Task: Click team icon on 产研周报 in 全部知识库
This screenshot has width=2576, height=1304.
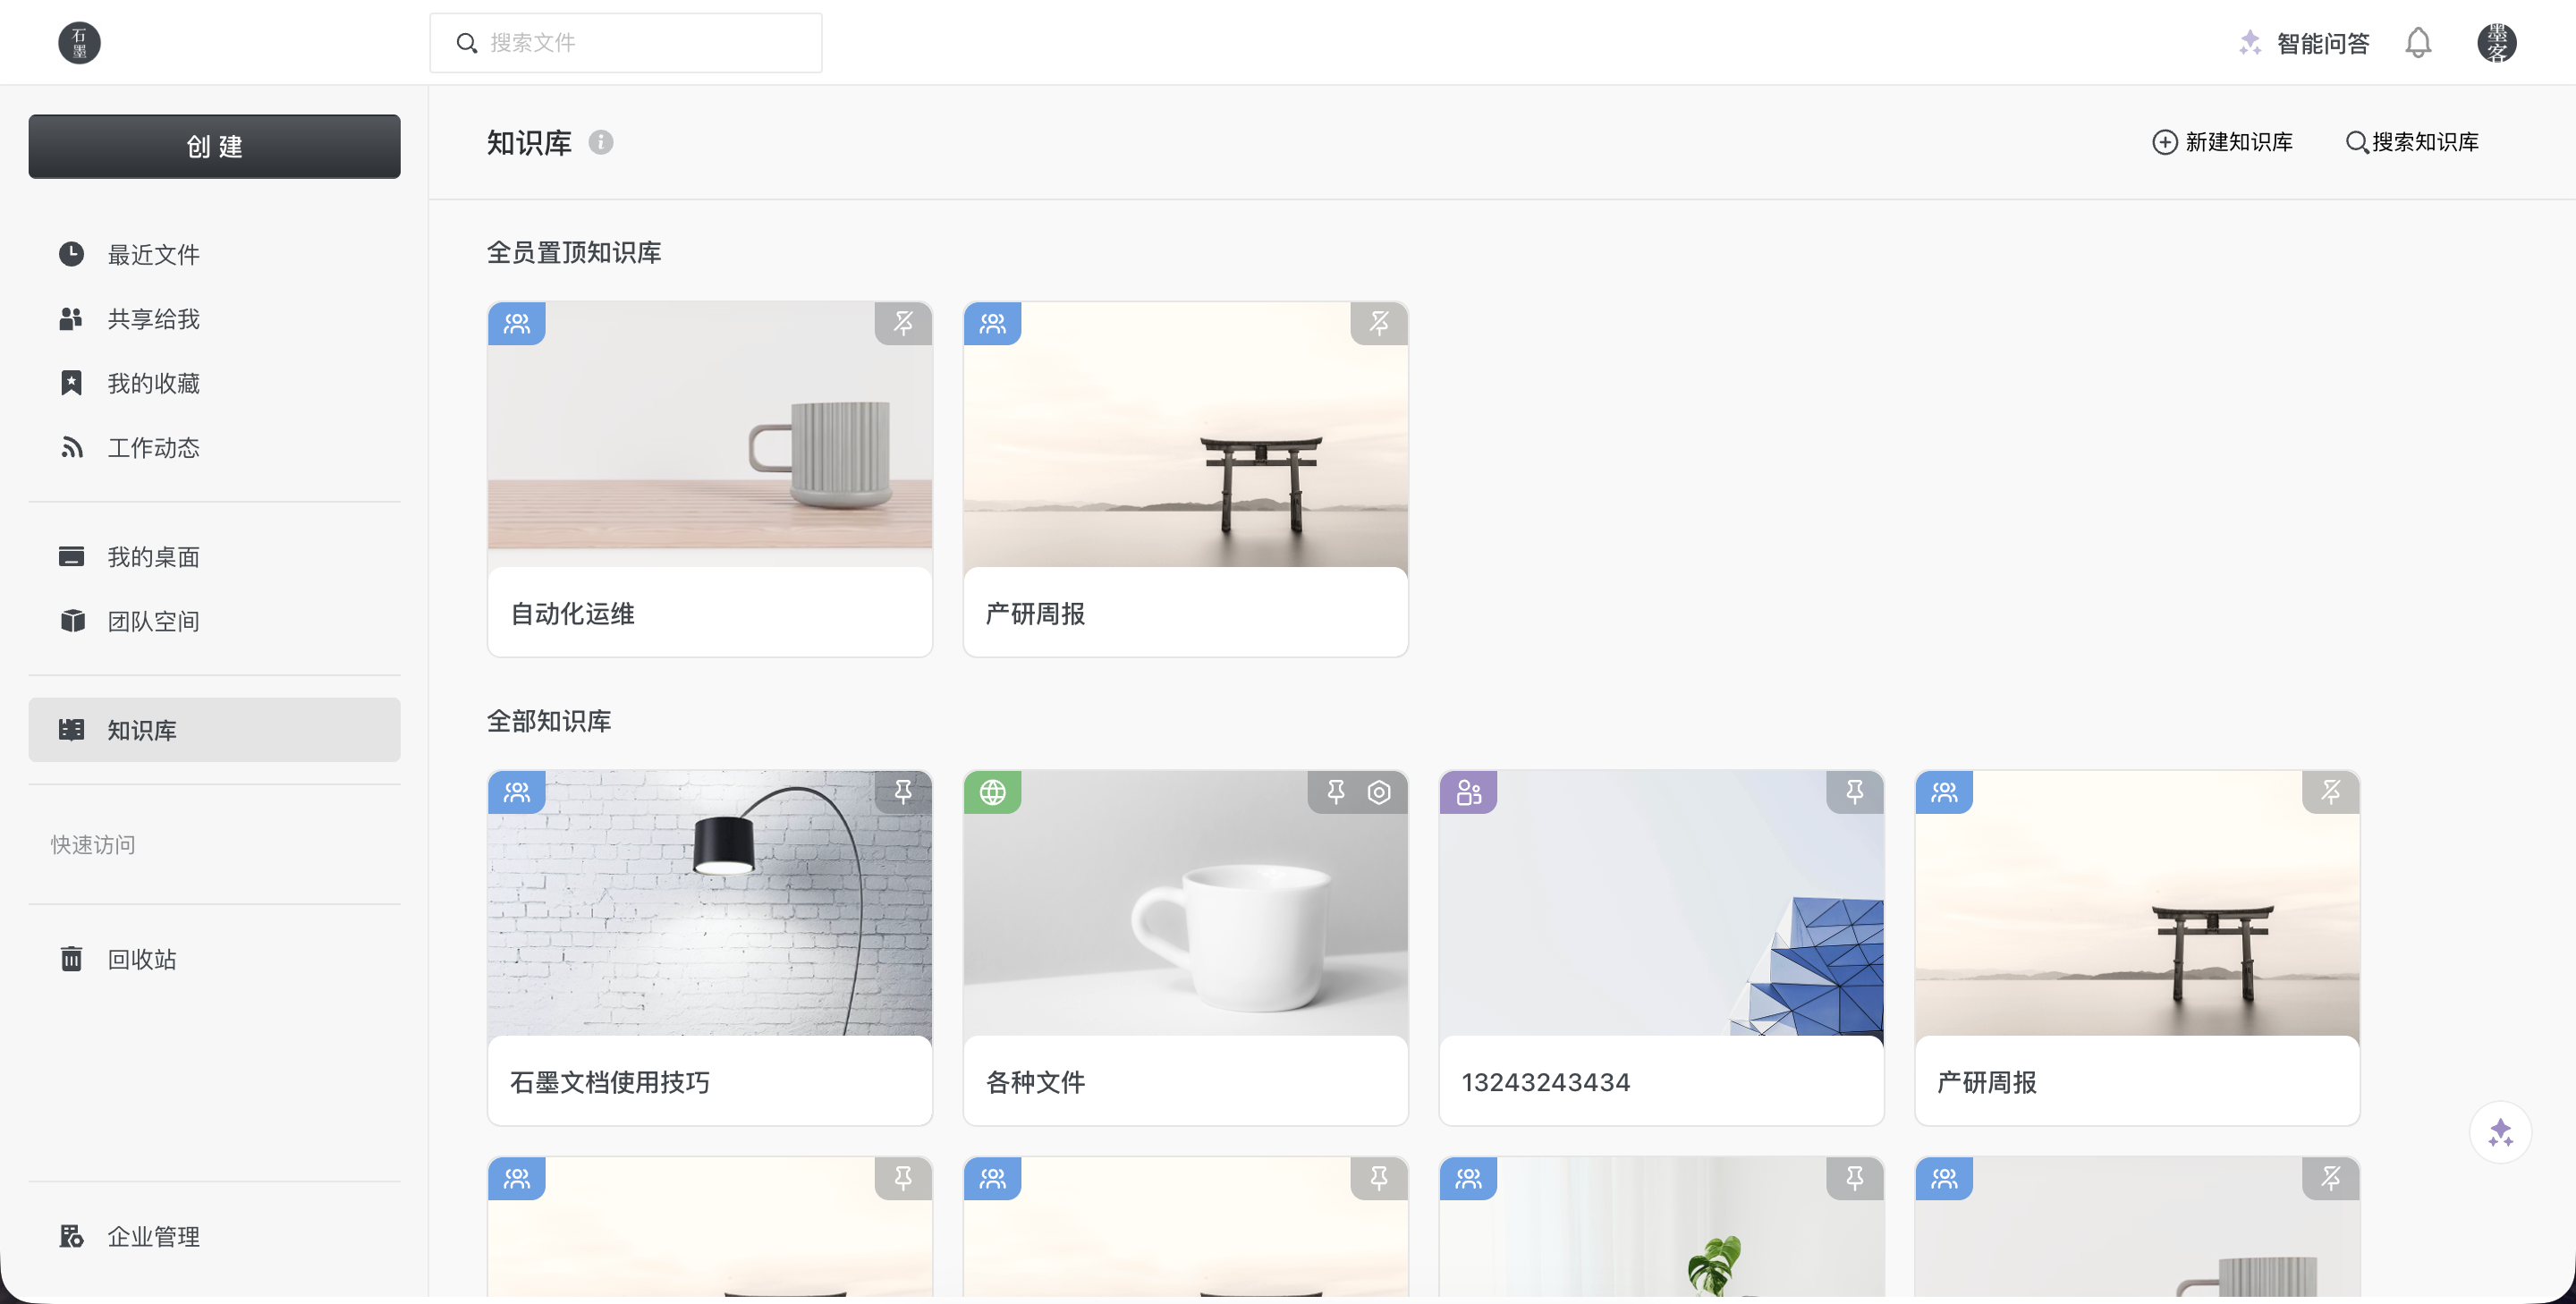Action: tap(1945, 792)
